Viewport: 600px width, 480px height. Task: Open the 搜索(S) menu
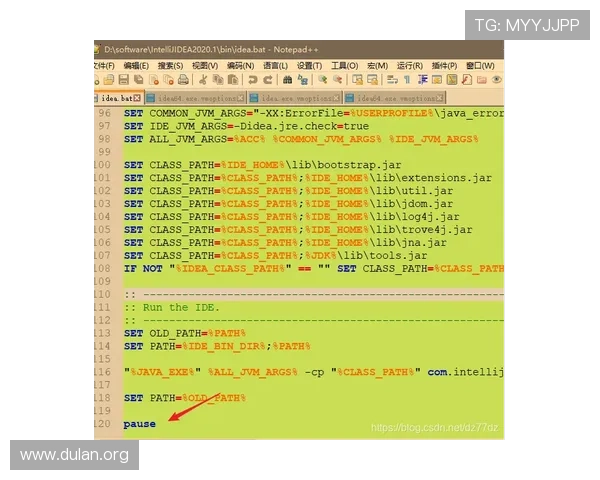tap(170, 66)
